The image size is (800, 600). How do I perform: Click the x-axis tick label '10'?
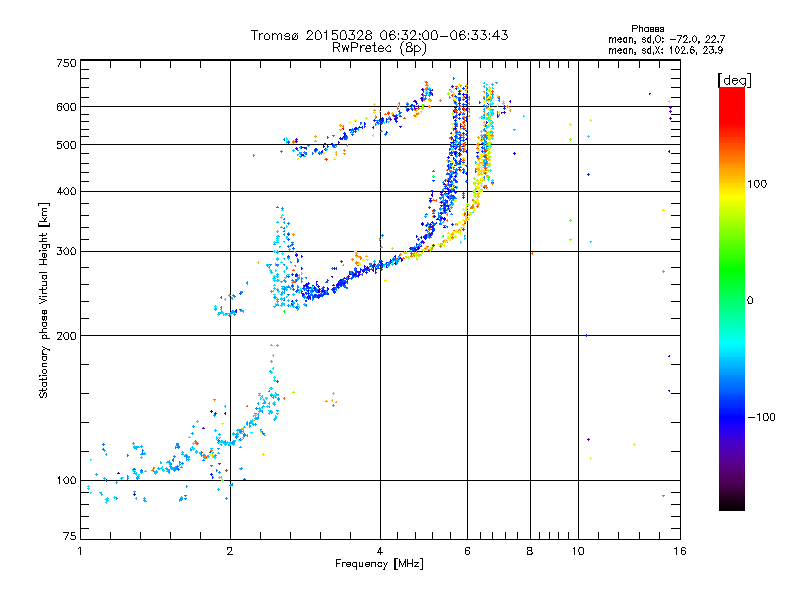click(578, 551)
